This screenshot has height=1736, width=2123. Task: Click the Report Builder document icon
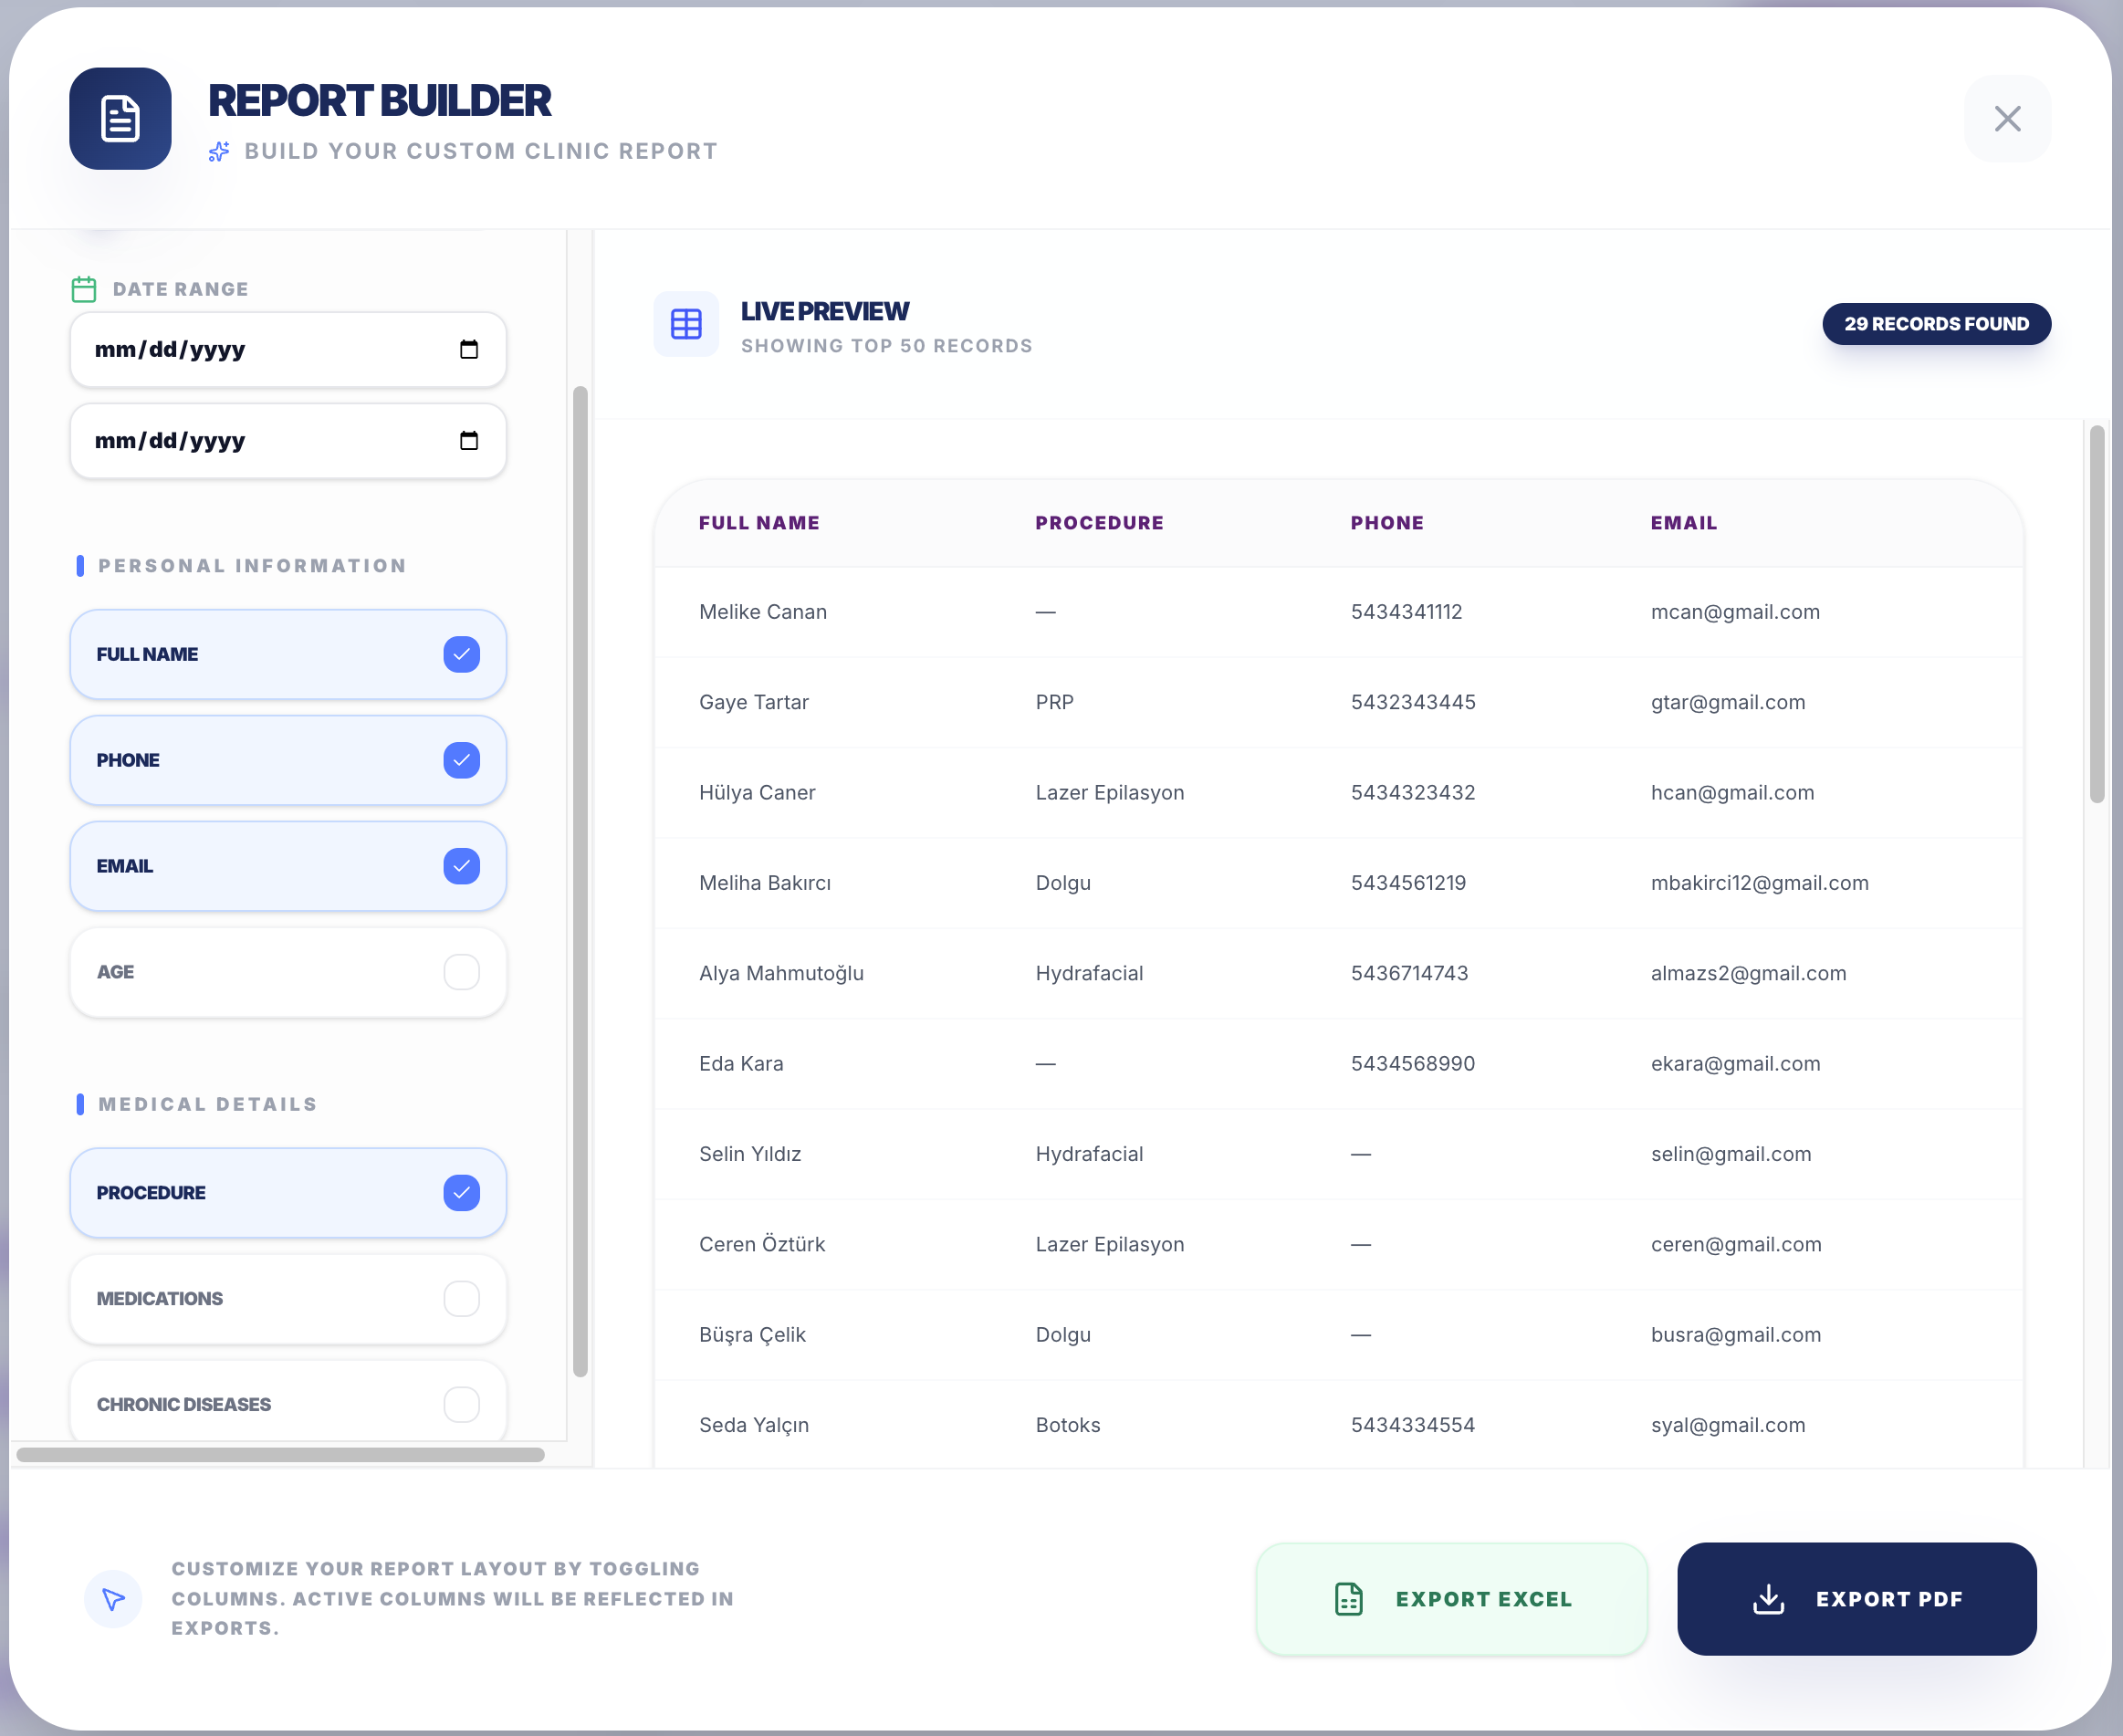[x=120, y=118]
